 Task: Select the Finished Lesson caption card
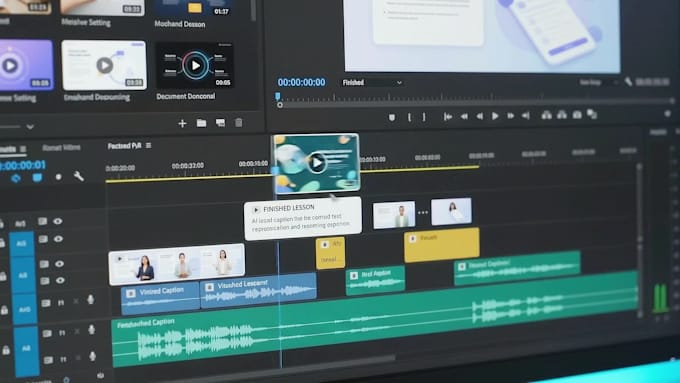pos(303,218)
